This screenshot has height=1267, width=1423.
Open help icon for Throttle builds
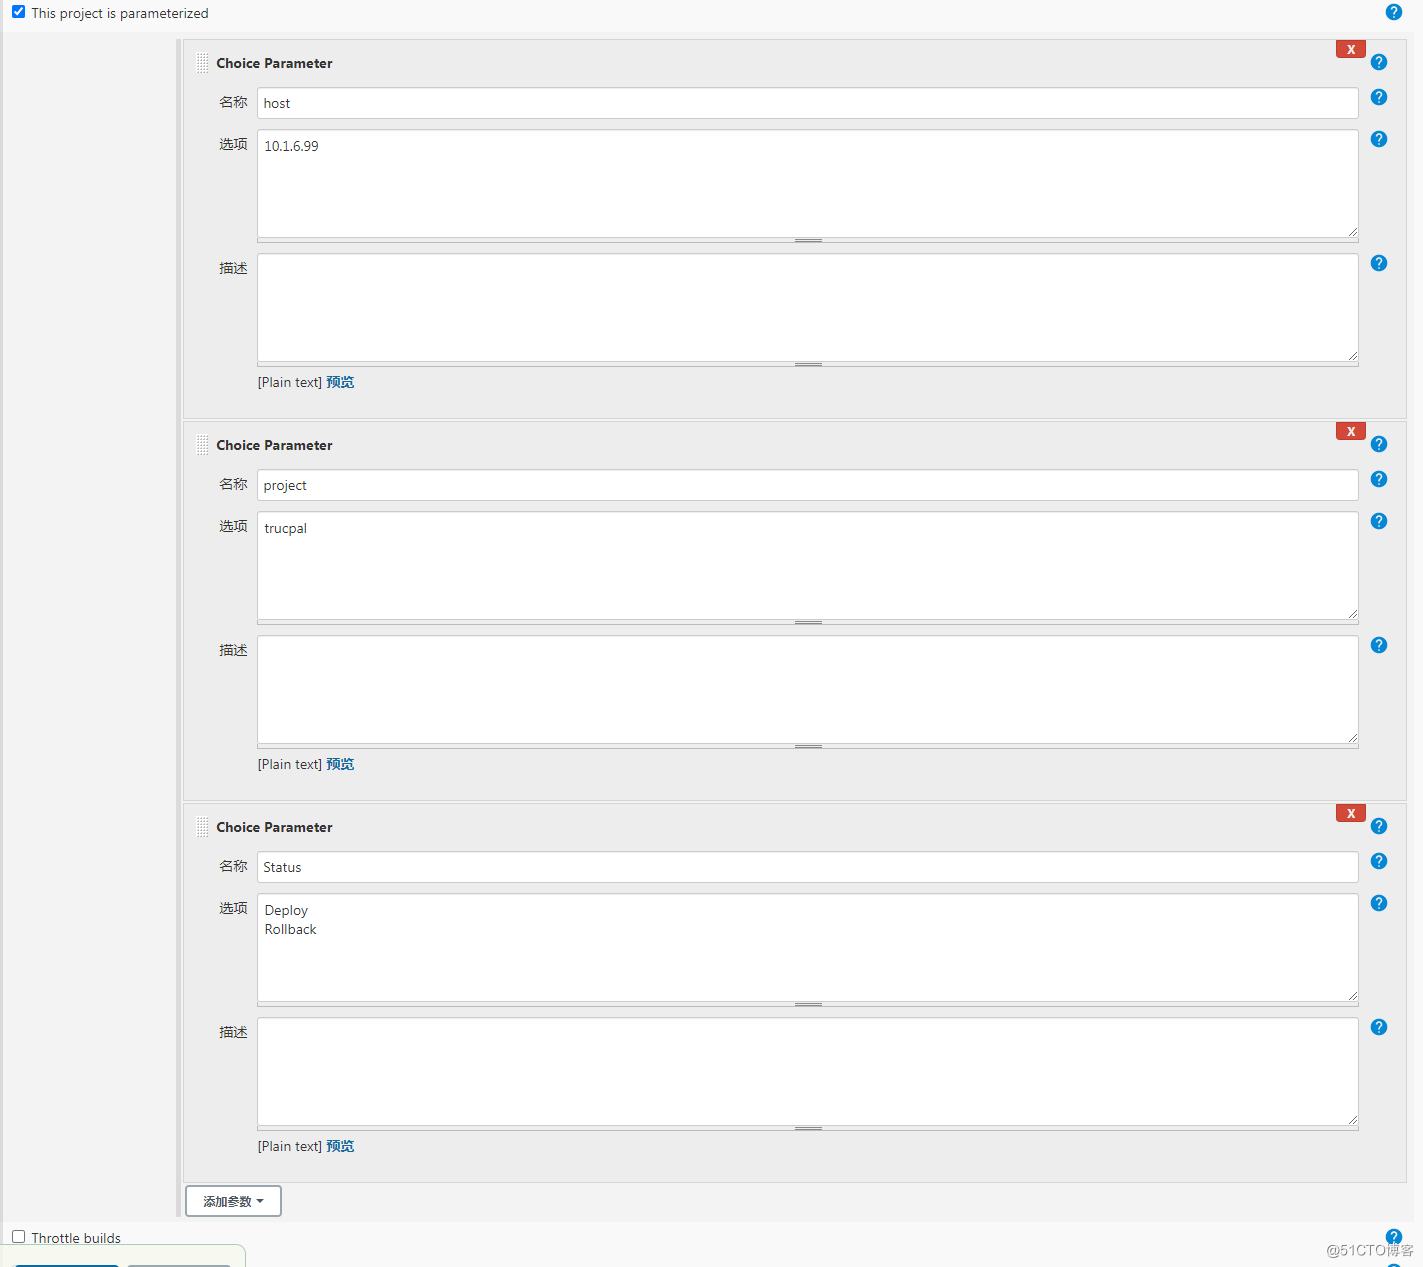[x=1393, y=1237]
